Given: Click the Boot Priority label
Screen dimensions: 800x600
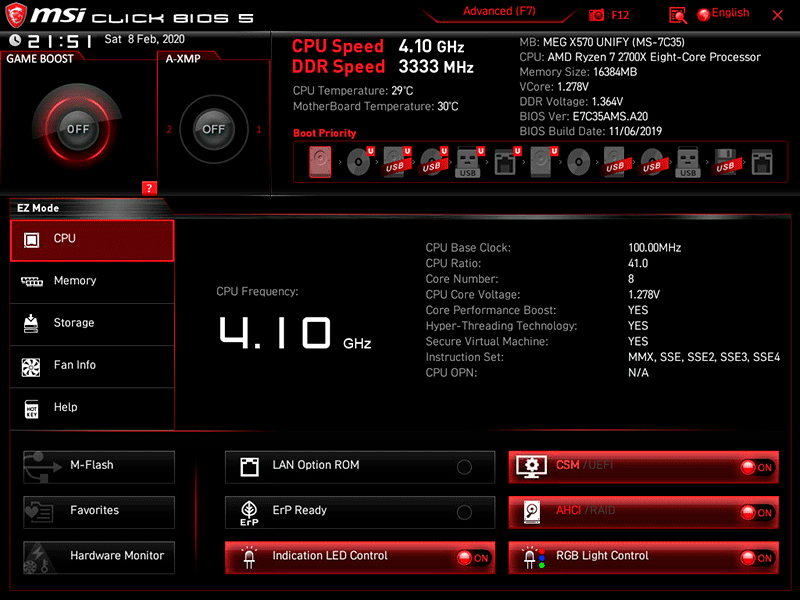Looking at the screenshot, I should (324, 133).
